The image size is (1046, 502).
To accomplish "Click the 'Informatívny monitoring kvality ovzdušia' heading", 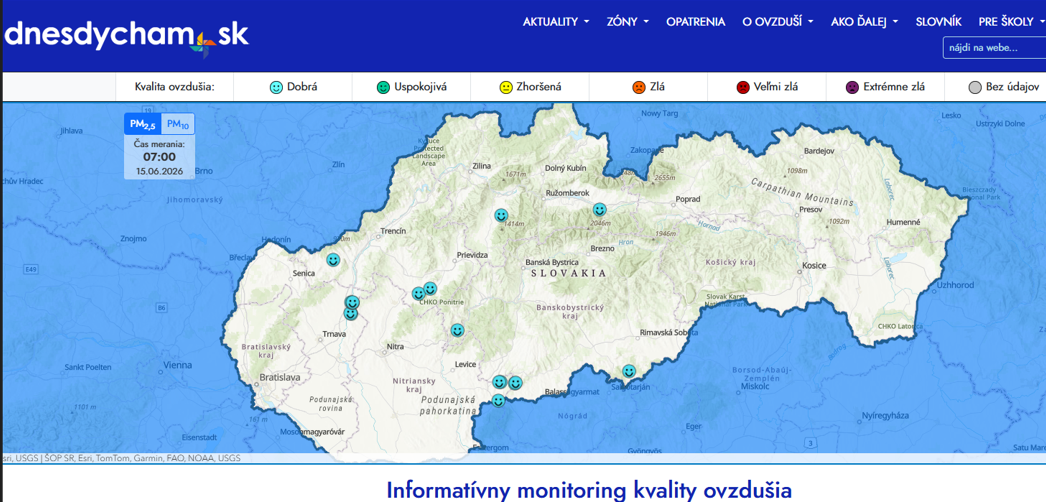I will click(589, 490).
